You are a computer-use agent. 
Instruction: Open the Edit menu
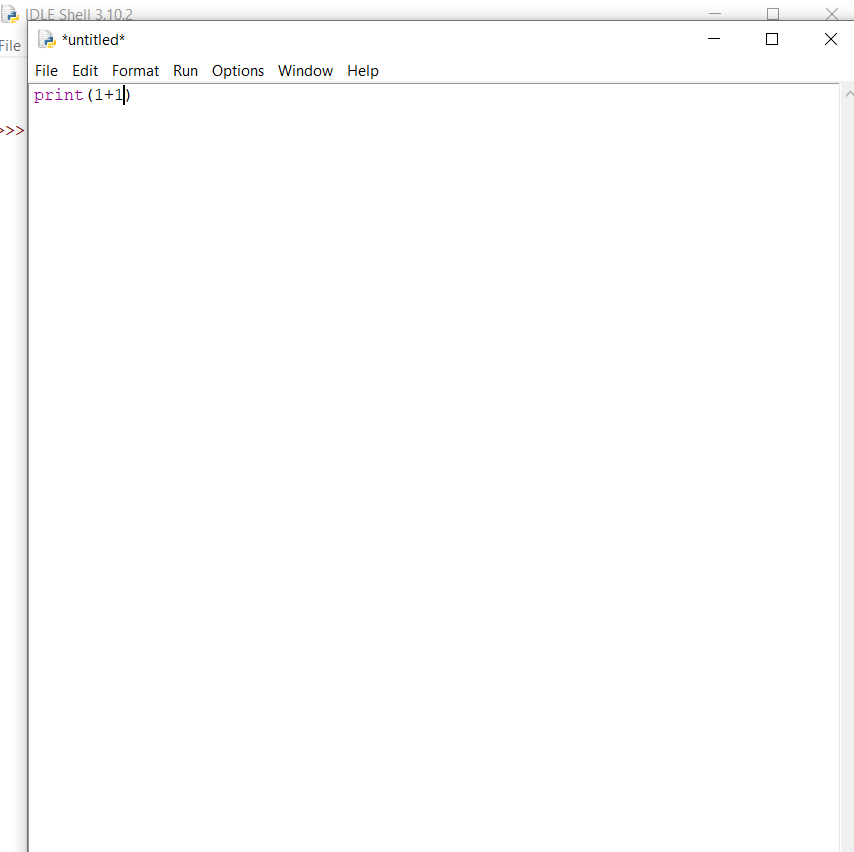85,70
